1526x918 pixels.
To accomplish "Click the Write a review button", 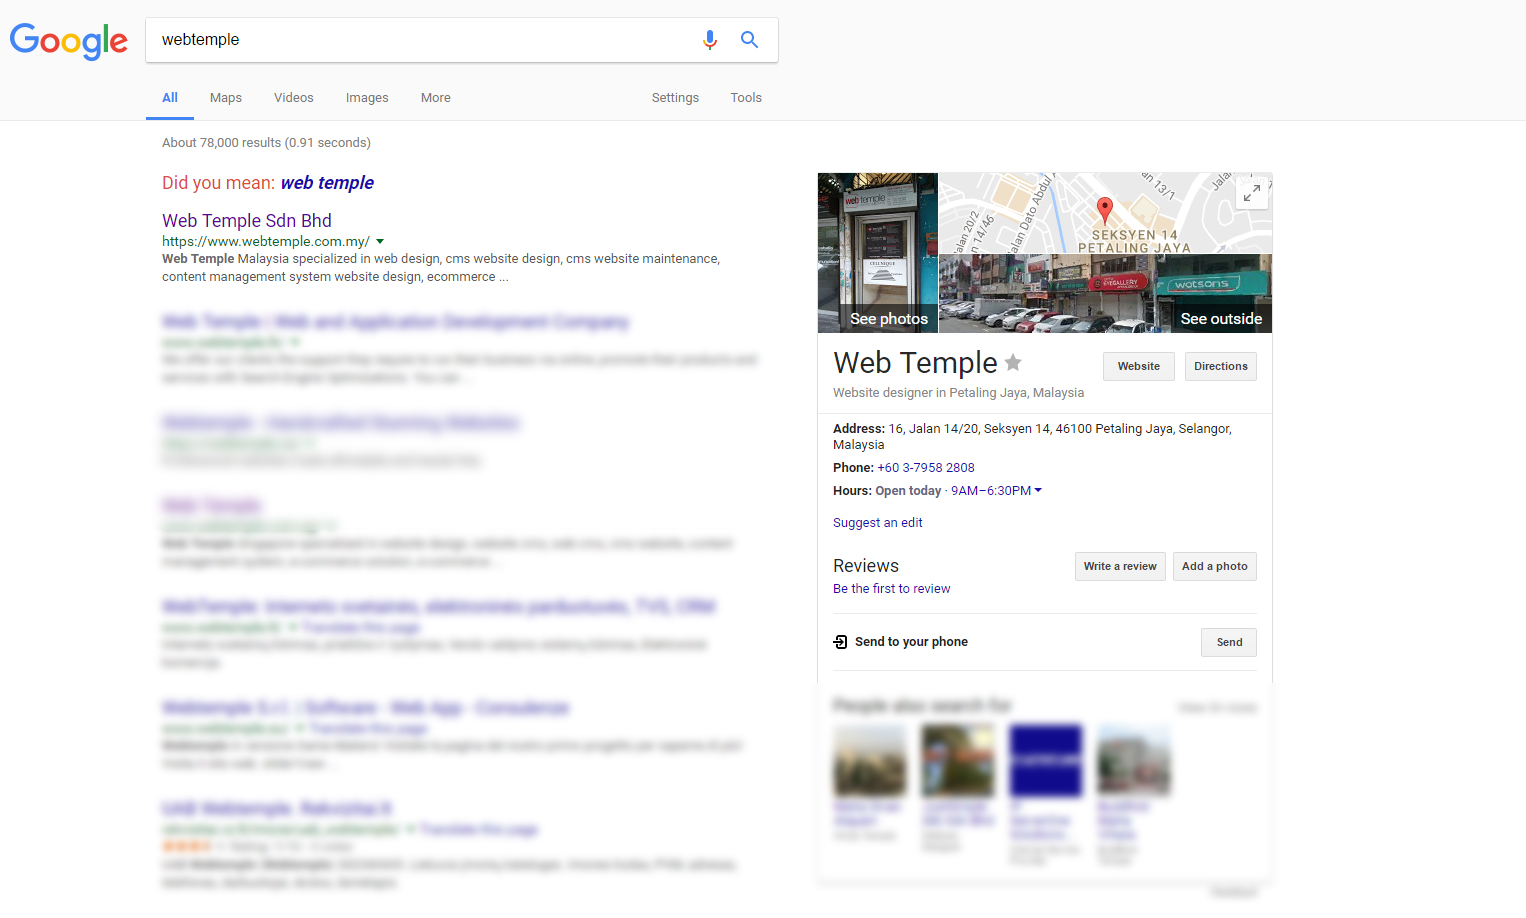I will coord(1120,566).
